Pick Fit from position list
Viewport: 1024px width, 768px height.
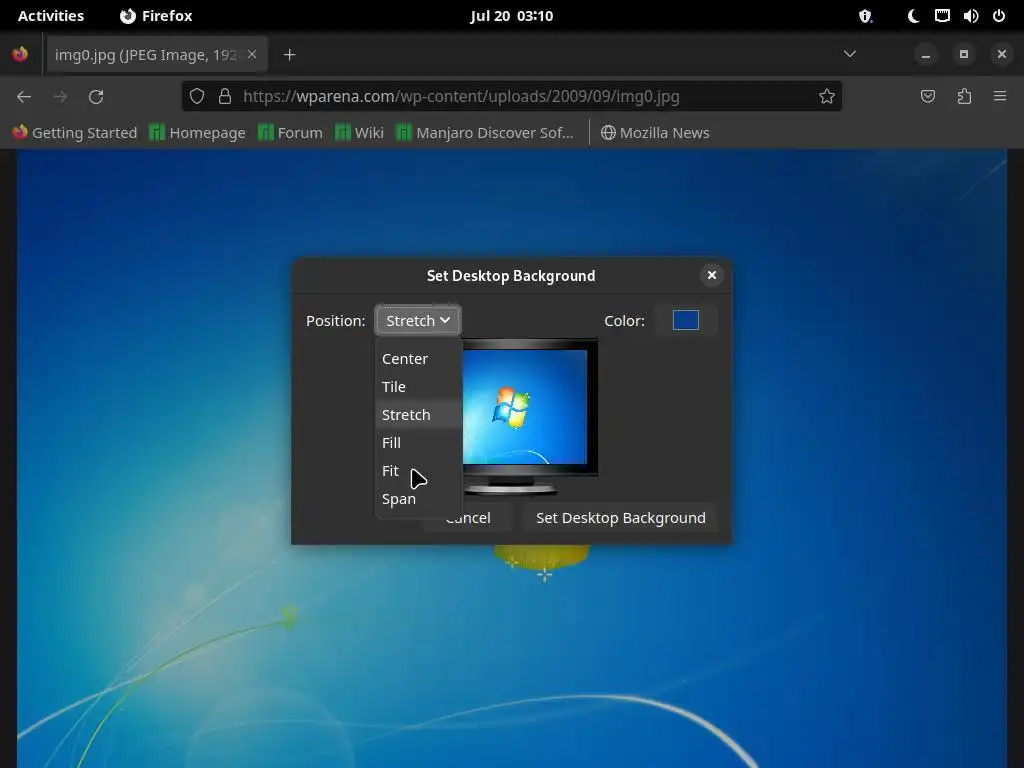419,471
